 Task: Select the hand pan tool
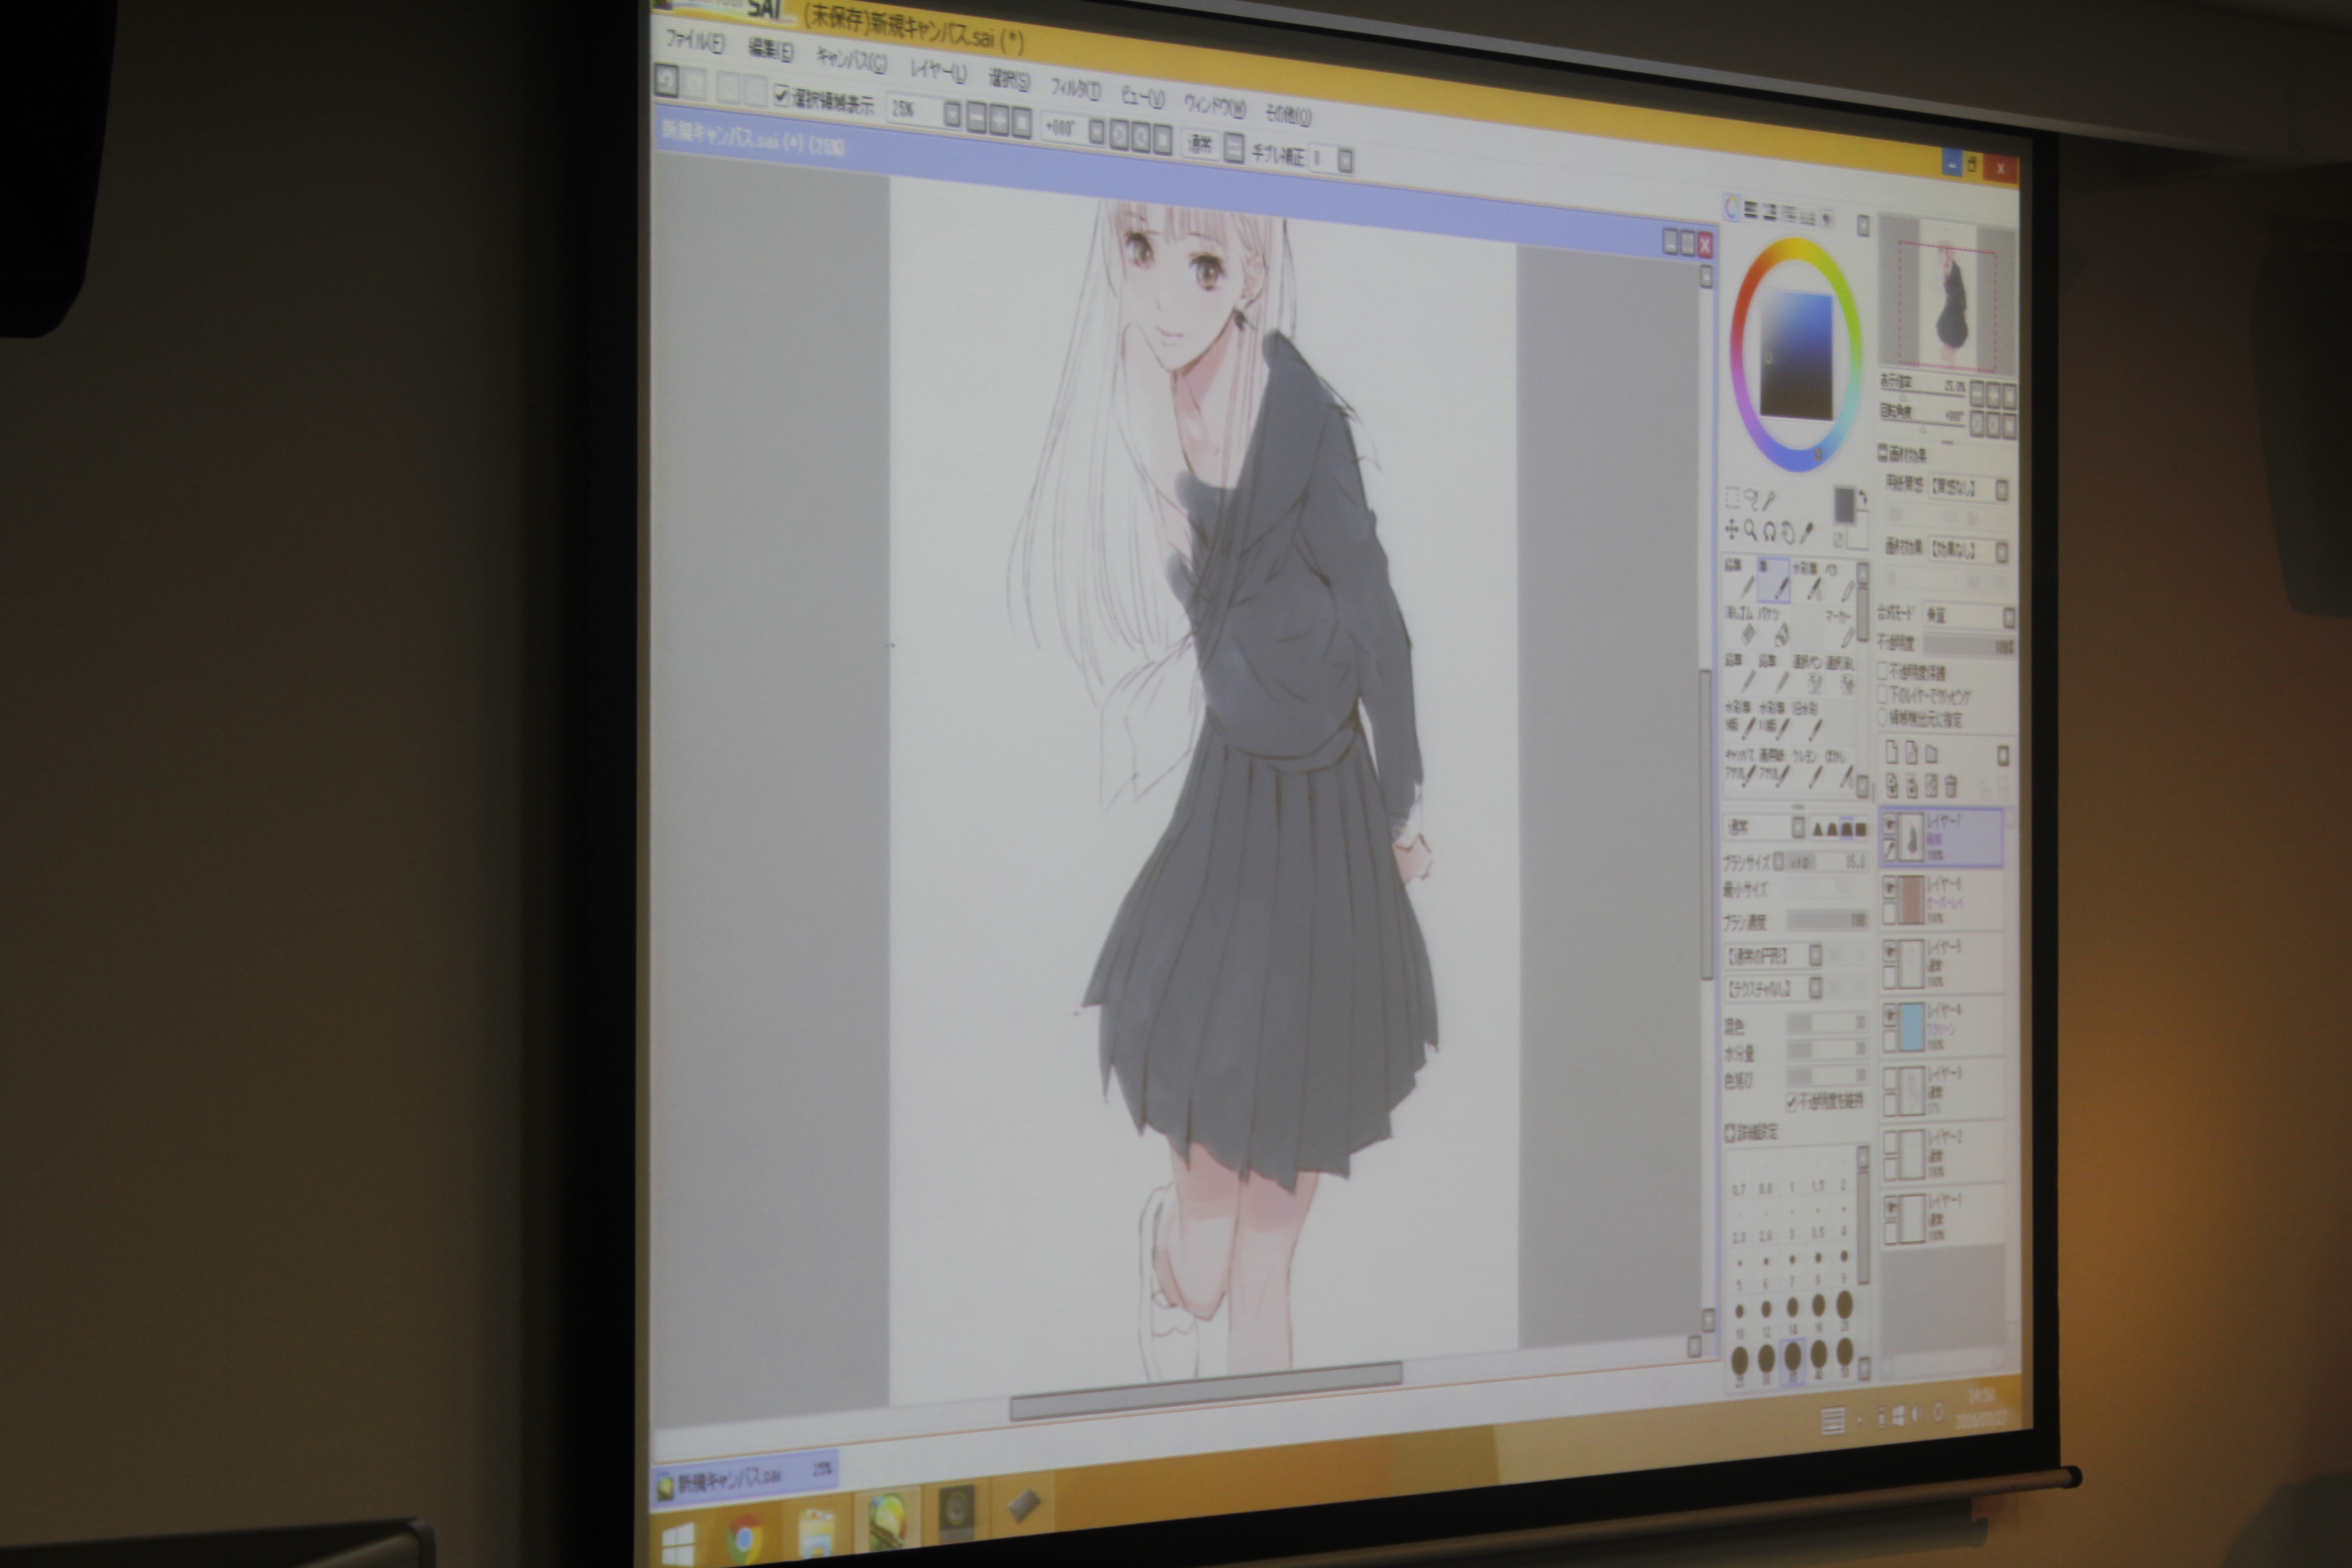(1788, 532)
